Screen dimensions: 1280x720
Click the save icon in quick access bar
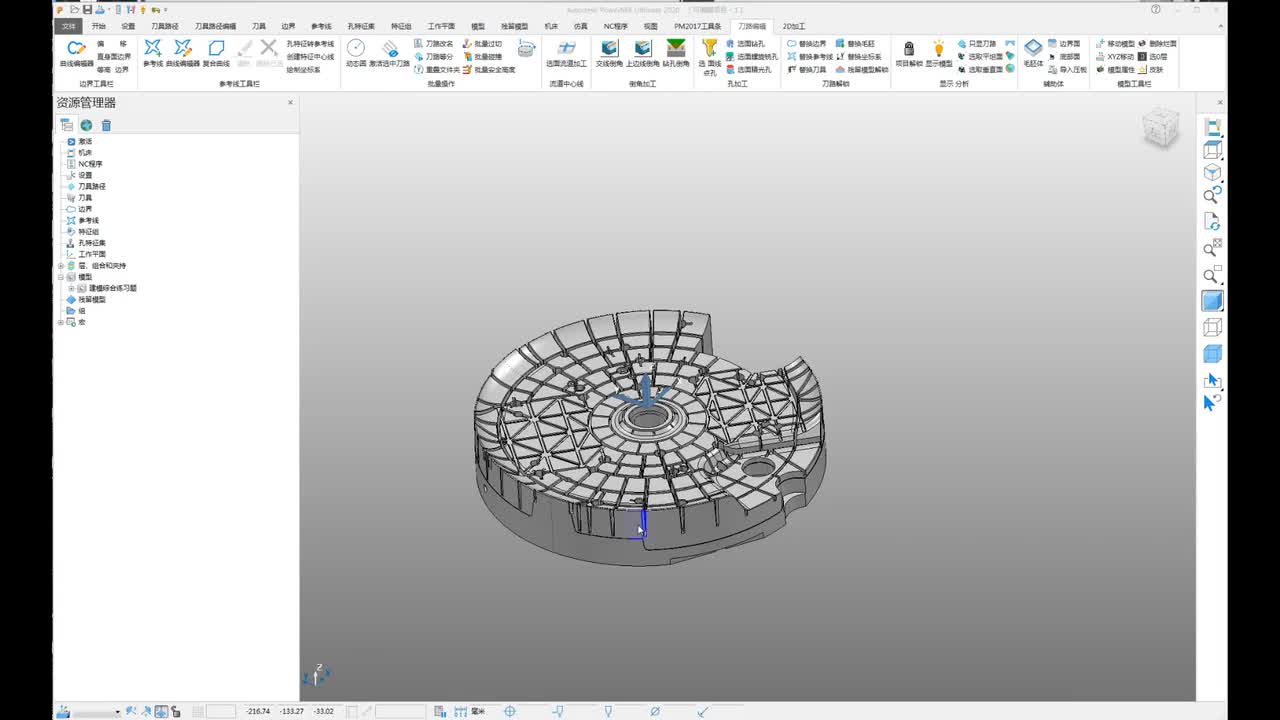coord(87,9)
